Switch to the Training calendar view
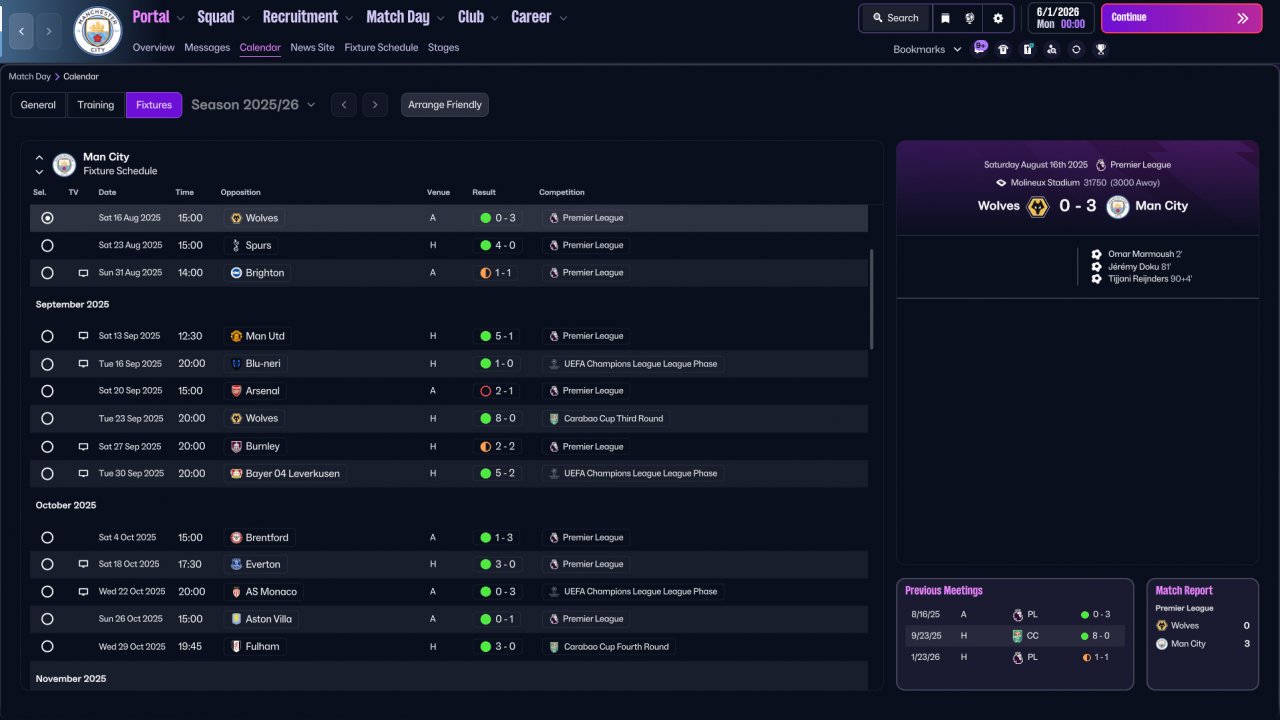The height and width of the screenshot is (720, 1280). [96, 105]
